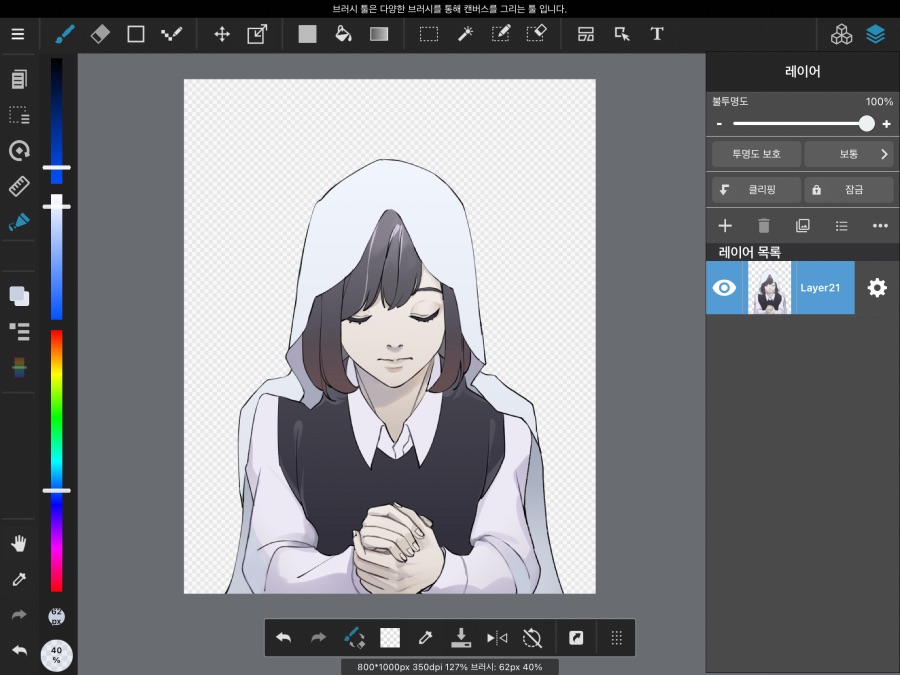Pick a color with the Eyedropper tool
900x675 pixels.
click(x=18, y=579)
